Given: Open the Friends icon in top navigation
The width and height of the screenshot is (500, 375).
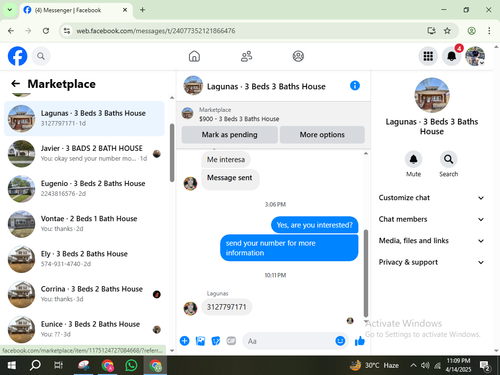Looking at the screenshot, I should point(246,56).
